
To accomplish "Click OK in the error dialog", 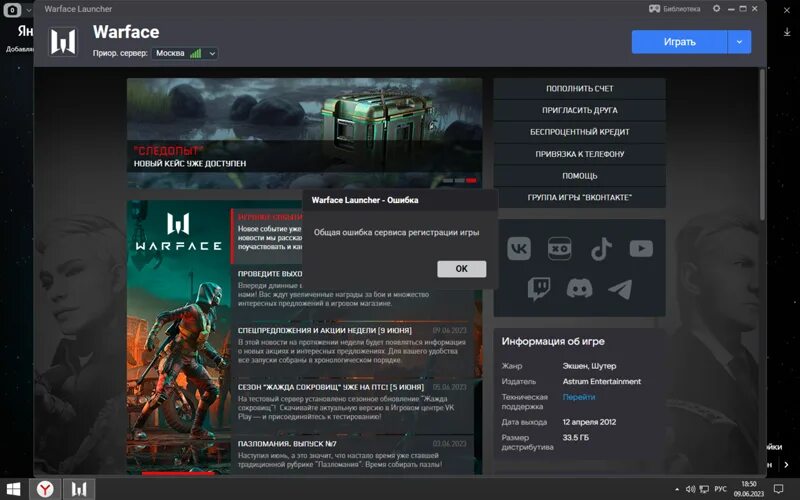I will [x=461, y=269].
